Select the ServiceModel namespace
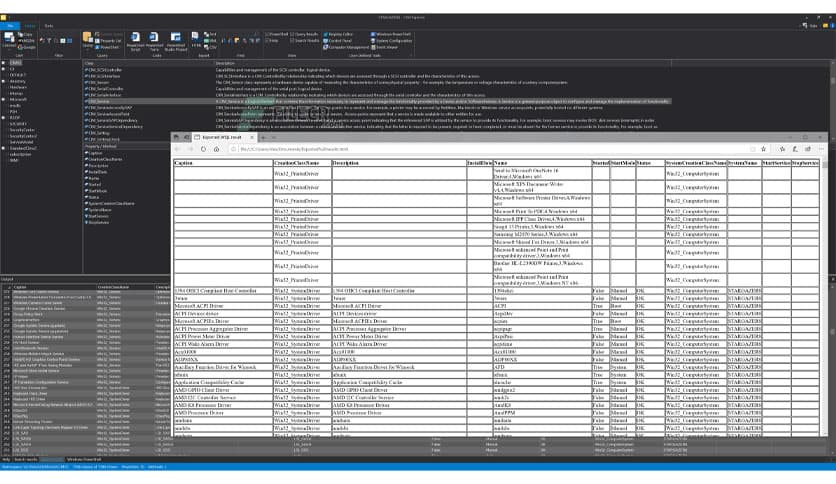 21,142
